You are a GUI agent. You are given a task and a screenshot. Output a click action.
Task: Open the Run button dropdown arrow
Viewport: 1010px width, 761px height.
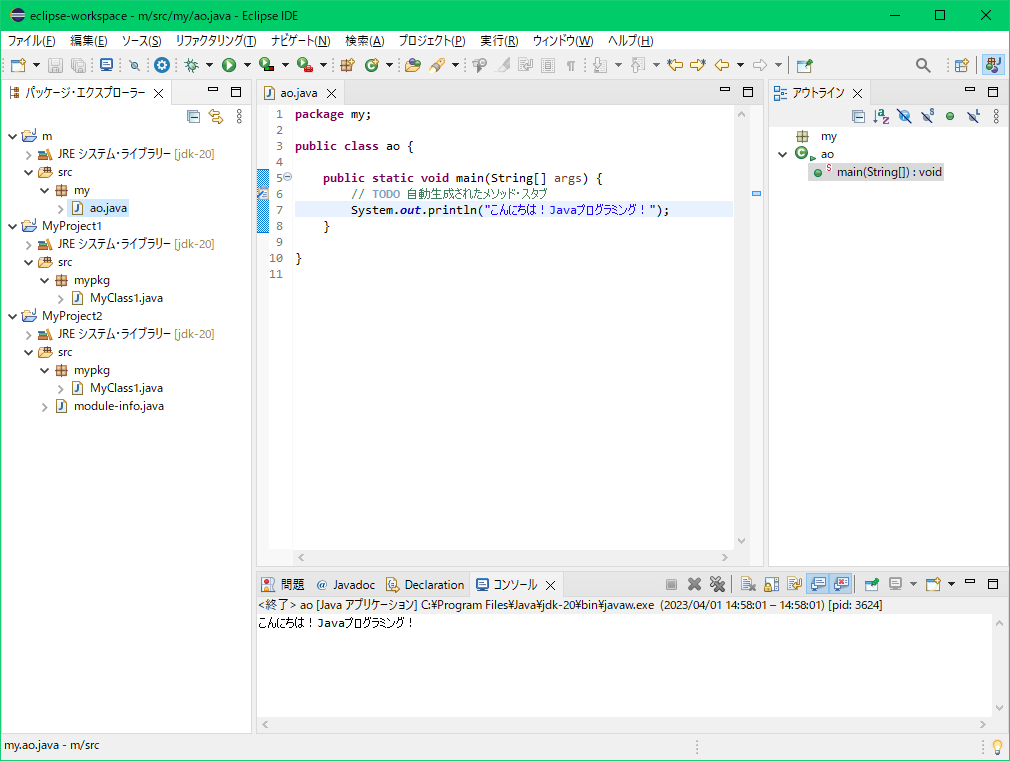click(247, 65)
